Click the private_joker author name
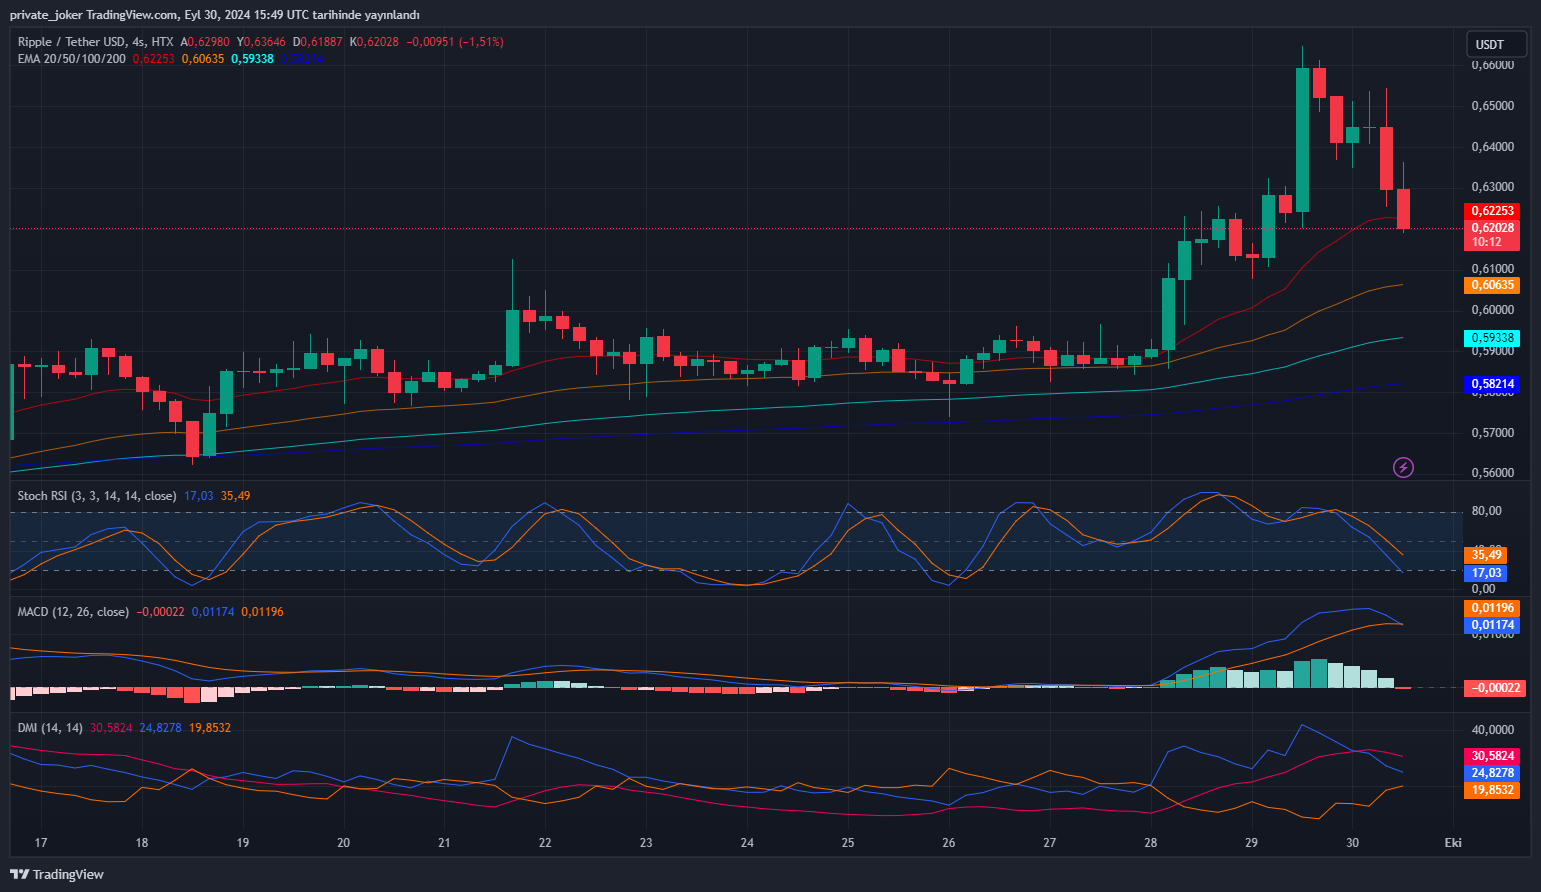This screenshot has height=892, width=1541. coord(46,15)
